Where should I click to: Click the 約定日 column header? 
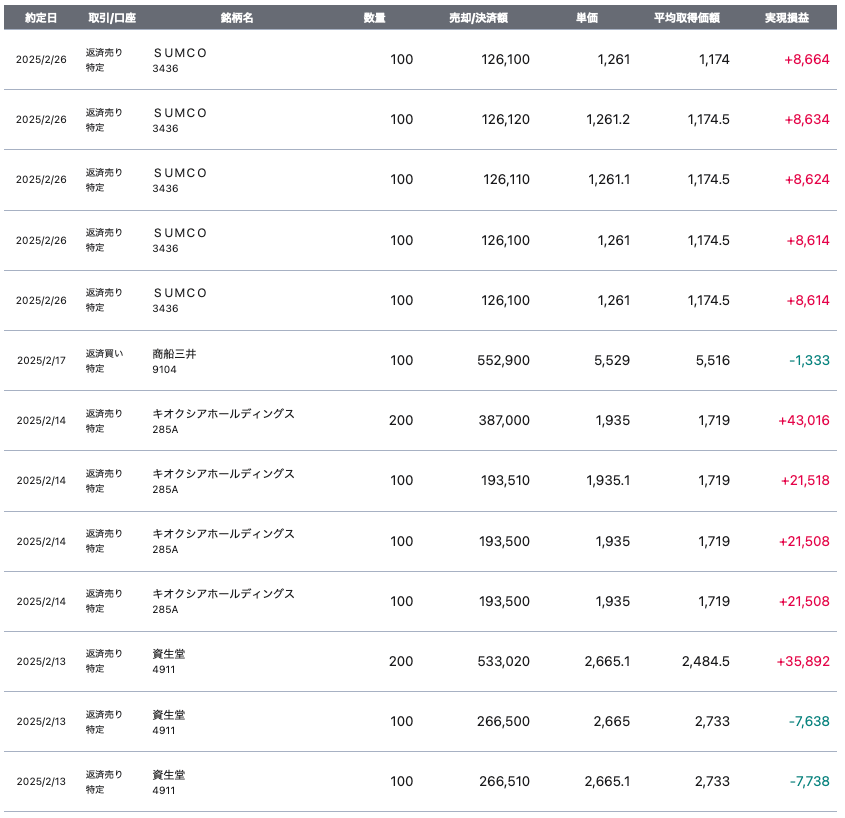pyautogui.click(x=41, y=18)
